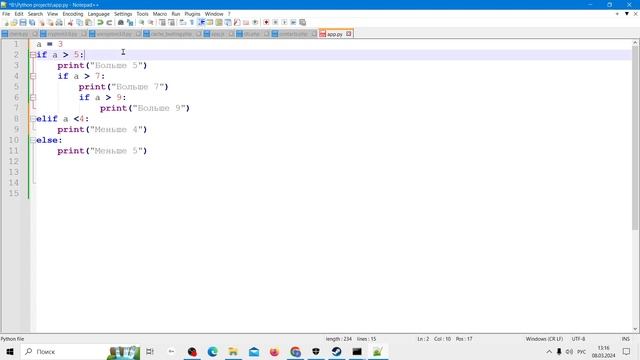The image size is (640, 360).
Task: Click the INS indicator in the status bar
Action: point(625,339)
